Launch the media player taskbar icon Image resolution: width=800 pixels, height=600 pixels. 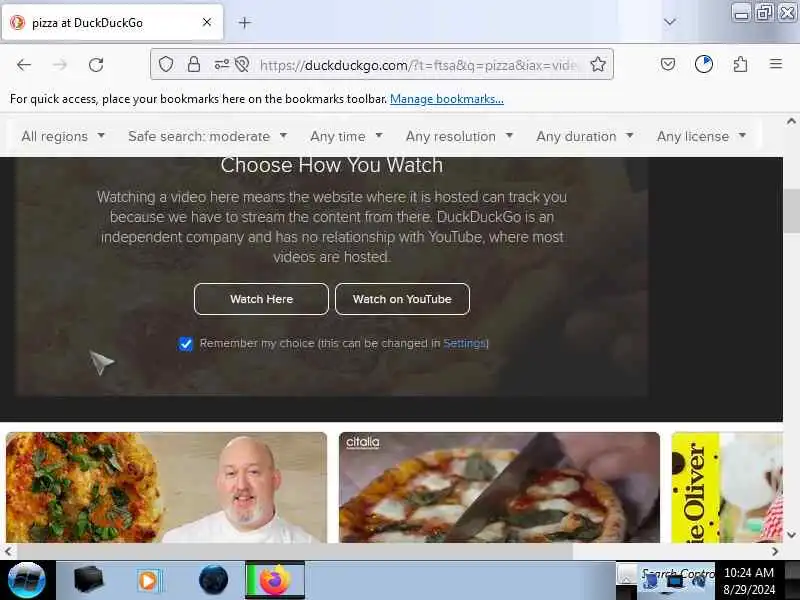click(149, 581)
